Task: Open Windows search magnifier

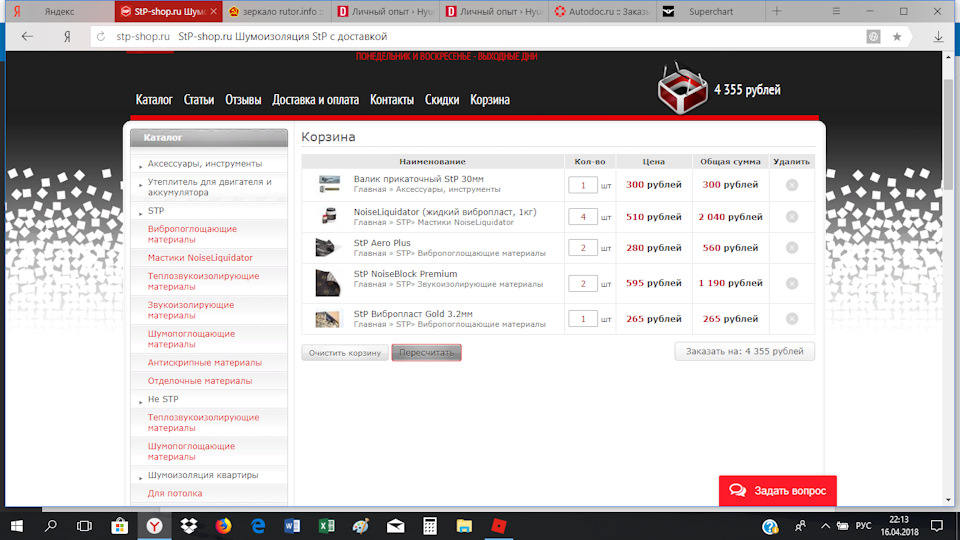Action: pos(51,526)
